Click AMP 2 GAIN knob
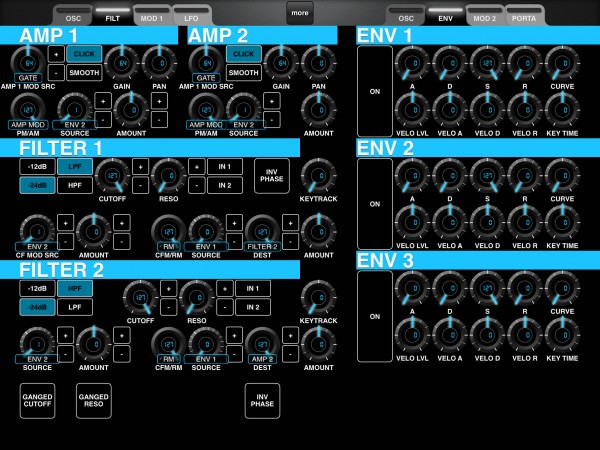This screenshot has height=450, width=600. [x=281, y=63]
